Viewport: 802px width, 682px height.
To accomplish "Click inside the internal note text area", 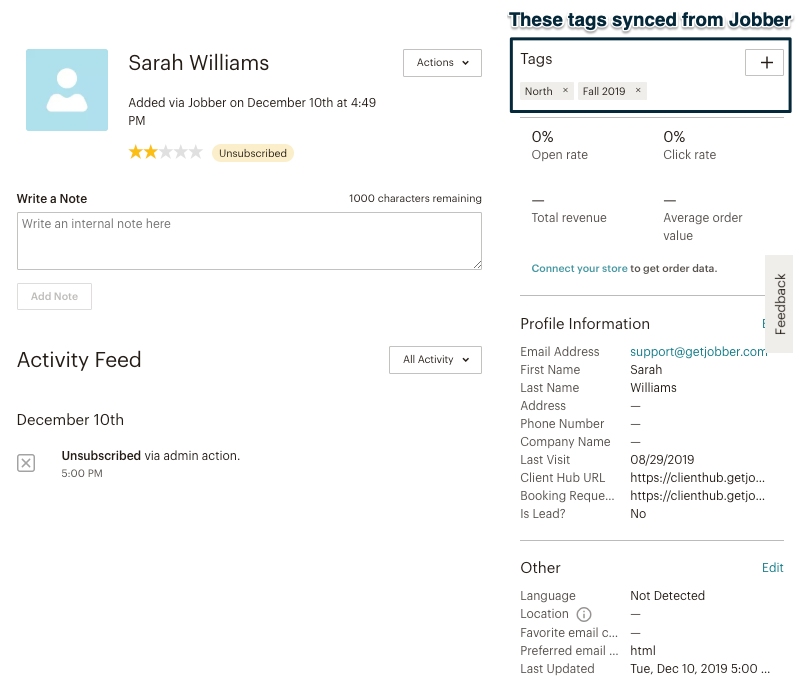I will [249, 241].
